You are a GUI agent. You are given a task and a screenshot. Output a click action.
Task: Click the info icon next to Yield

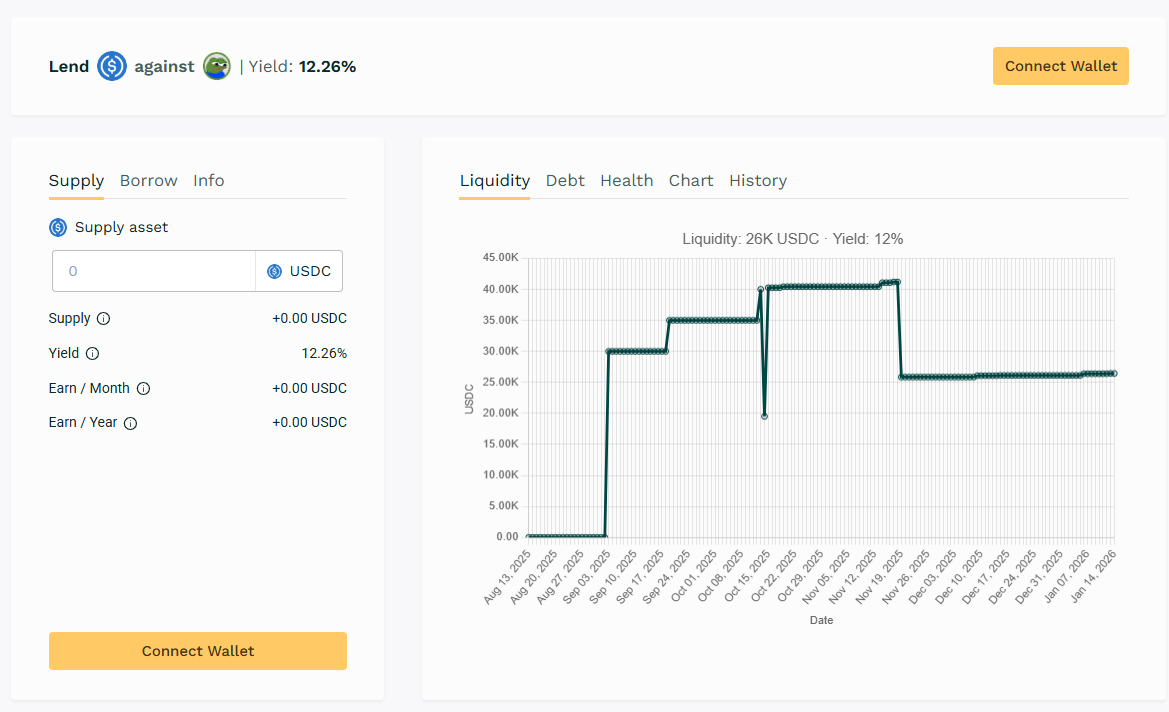[x=93, y=354]
